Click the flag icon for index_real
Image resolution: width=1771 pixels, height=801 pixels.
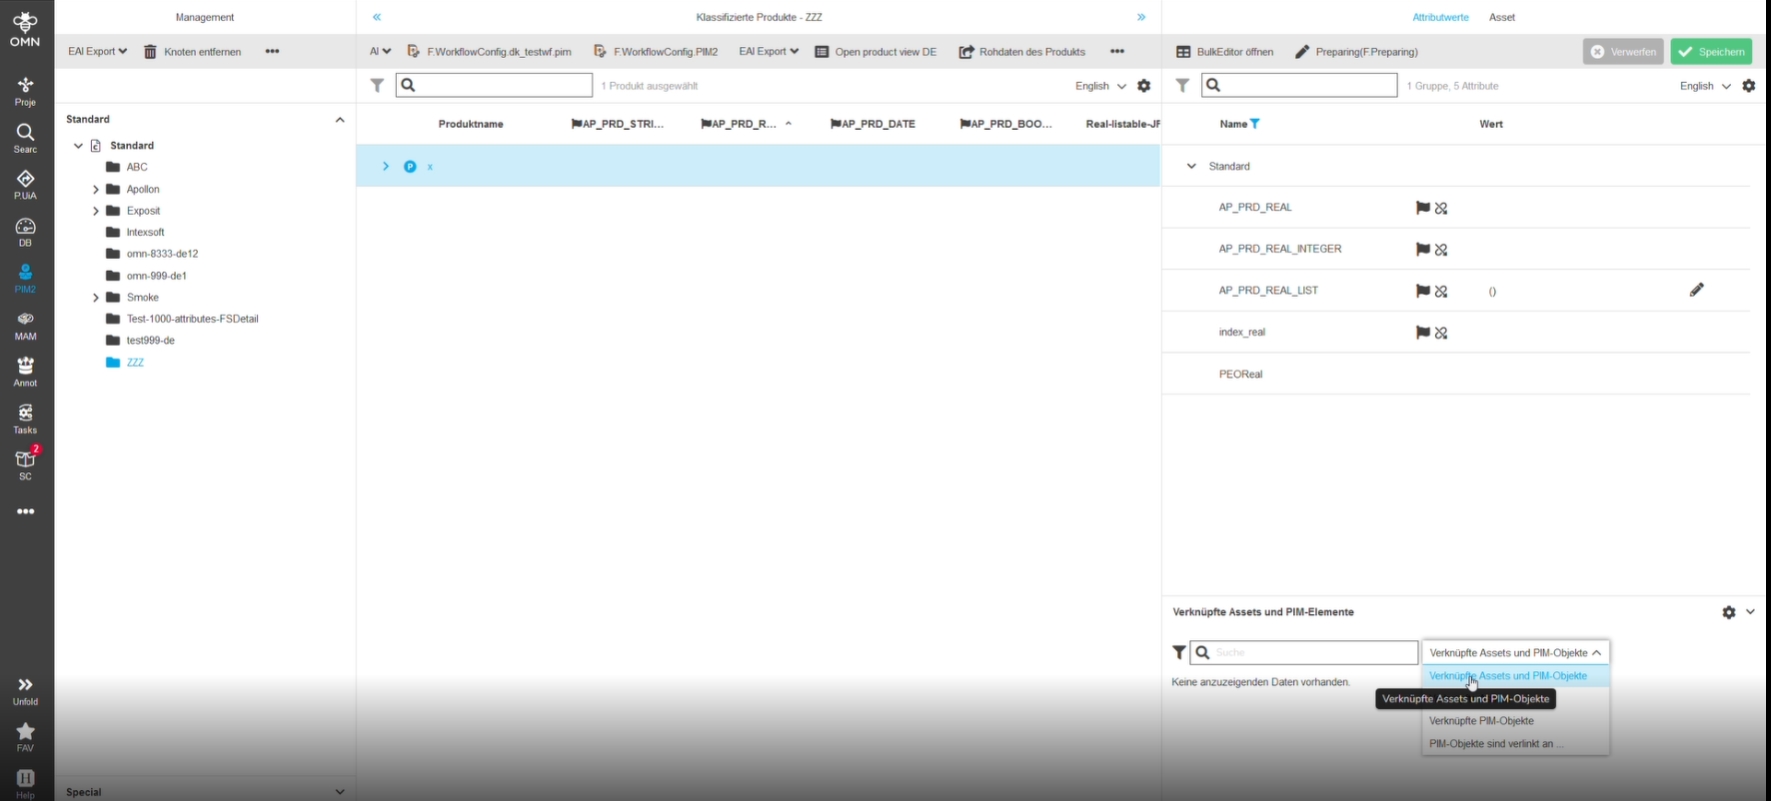click(x=1422, y=333)
